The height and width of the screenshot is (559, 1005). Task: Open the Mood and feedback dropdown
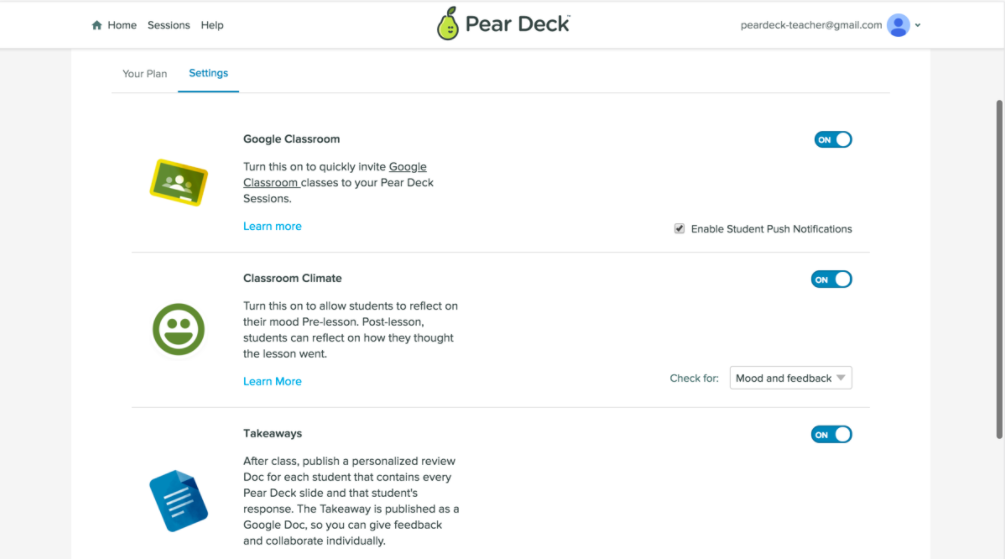791,378
